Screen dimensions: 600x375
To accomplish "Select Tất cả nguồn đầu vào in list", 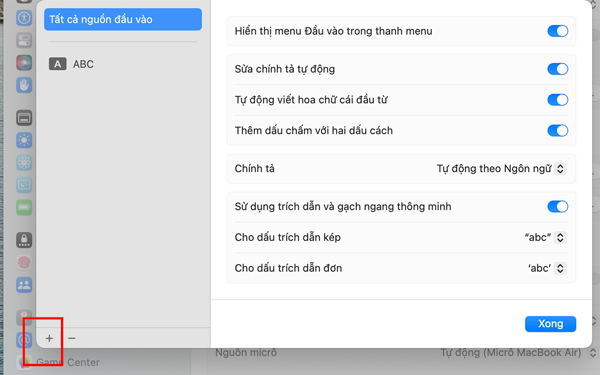I will click(123, 19).
